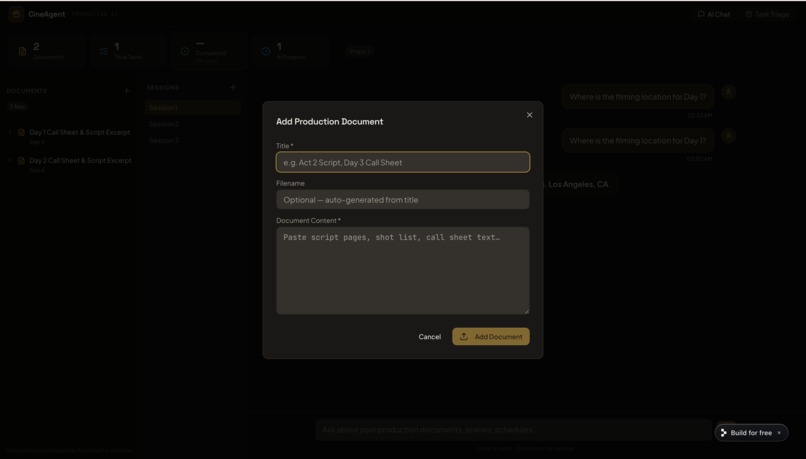Grab the textarea resize handle corner
This screenshot has width=806, height=459.
[526, 310]
